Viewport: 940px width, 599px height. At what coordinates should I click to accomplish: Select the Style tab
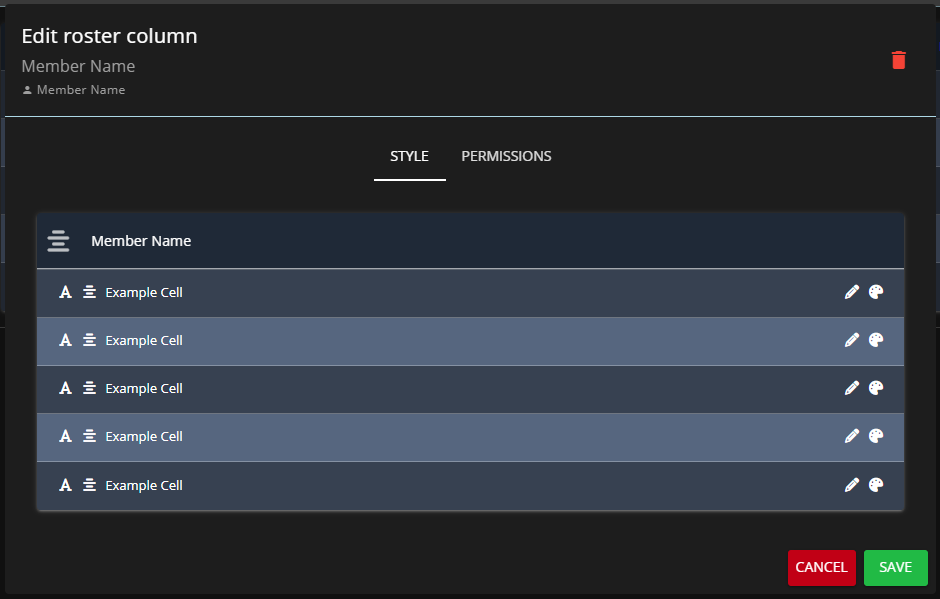pos(409,156)
